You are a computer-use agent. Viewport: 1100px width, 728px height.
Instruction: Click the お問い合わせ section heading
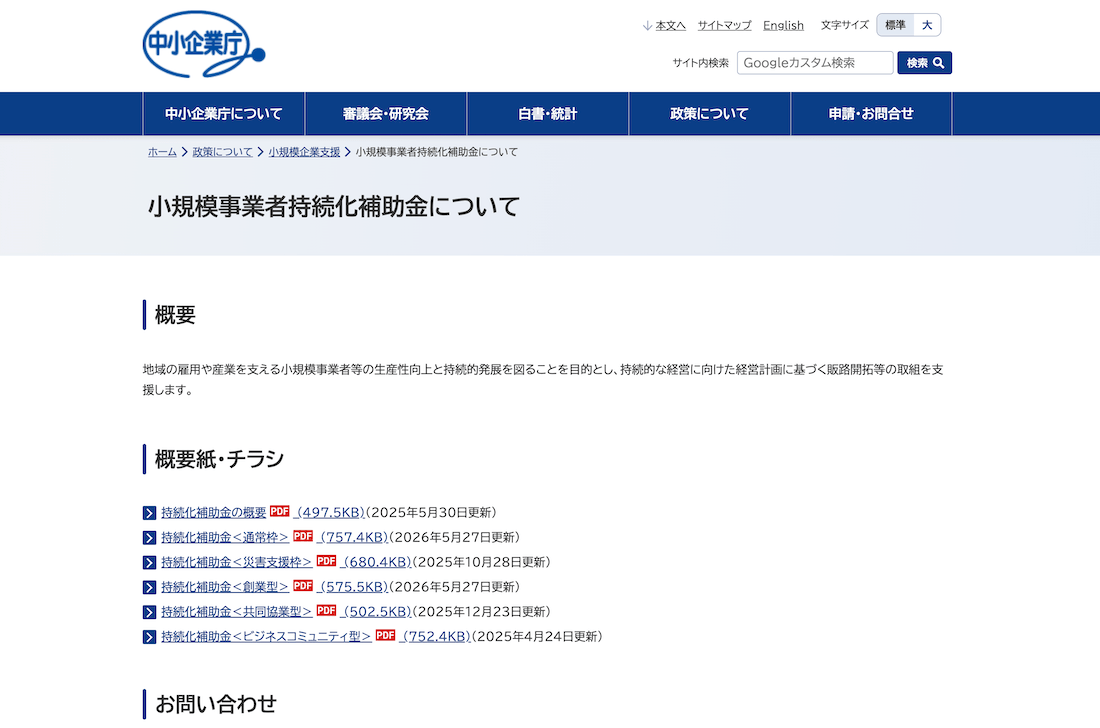pyautogui.click(x=216, y=704)
